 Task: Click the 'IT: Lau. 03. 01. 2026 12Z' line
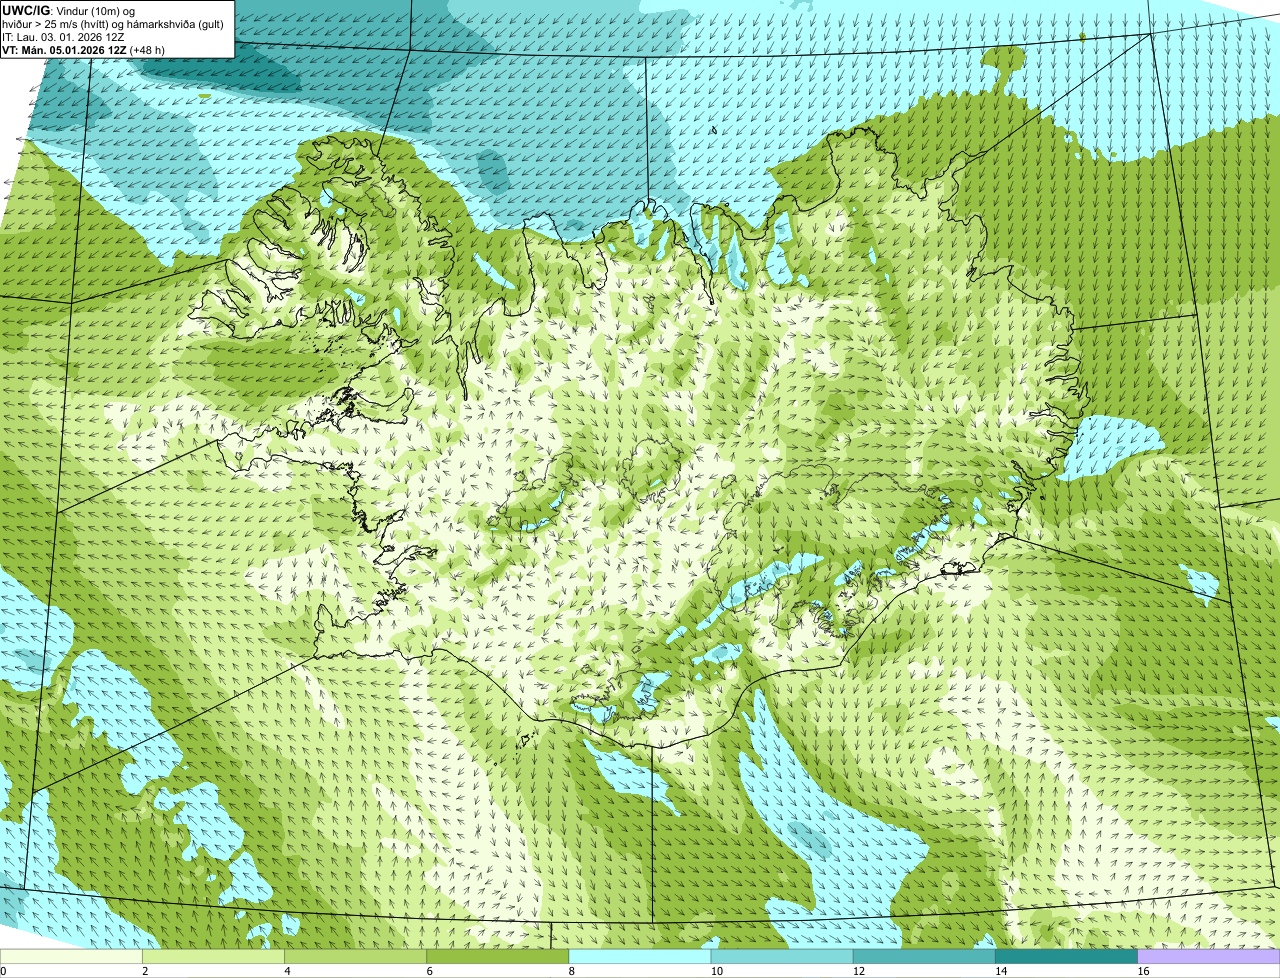[x=63, y=37]
